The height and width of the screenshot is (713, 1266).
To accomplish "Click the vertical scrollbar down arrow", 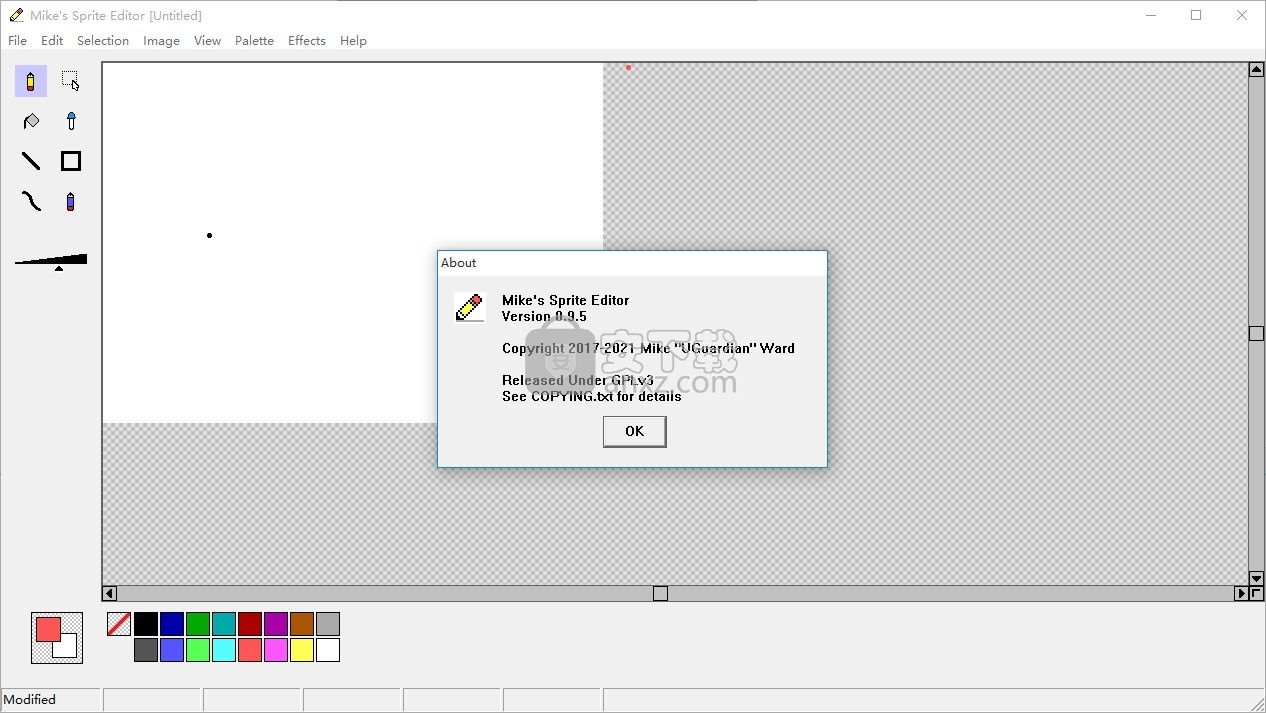I will pos(1257,579).
